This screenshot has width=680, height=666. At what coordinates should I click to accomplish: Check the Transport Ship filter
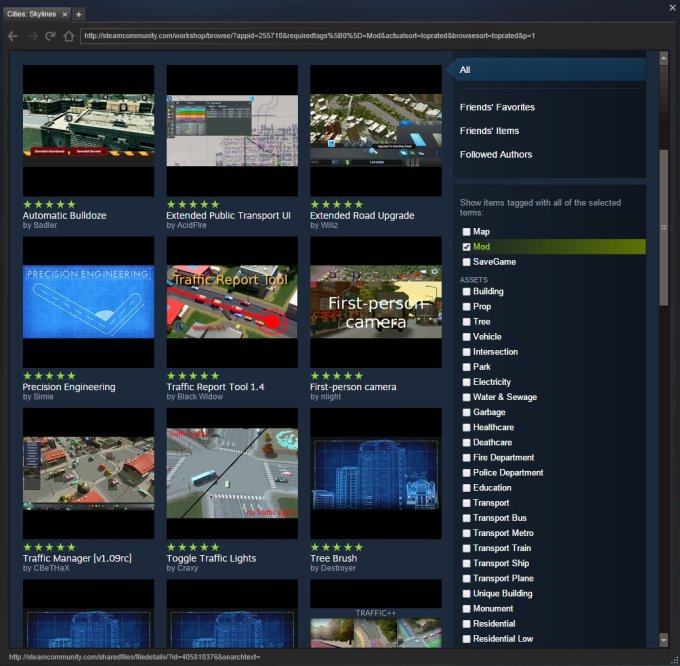coord(466,563)
